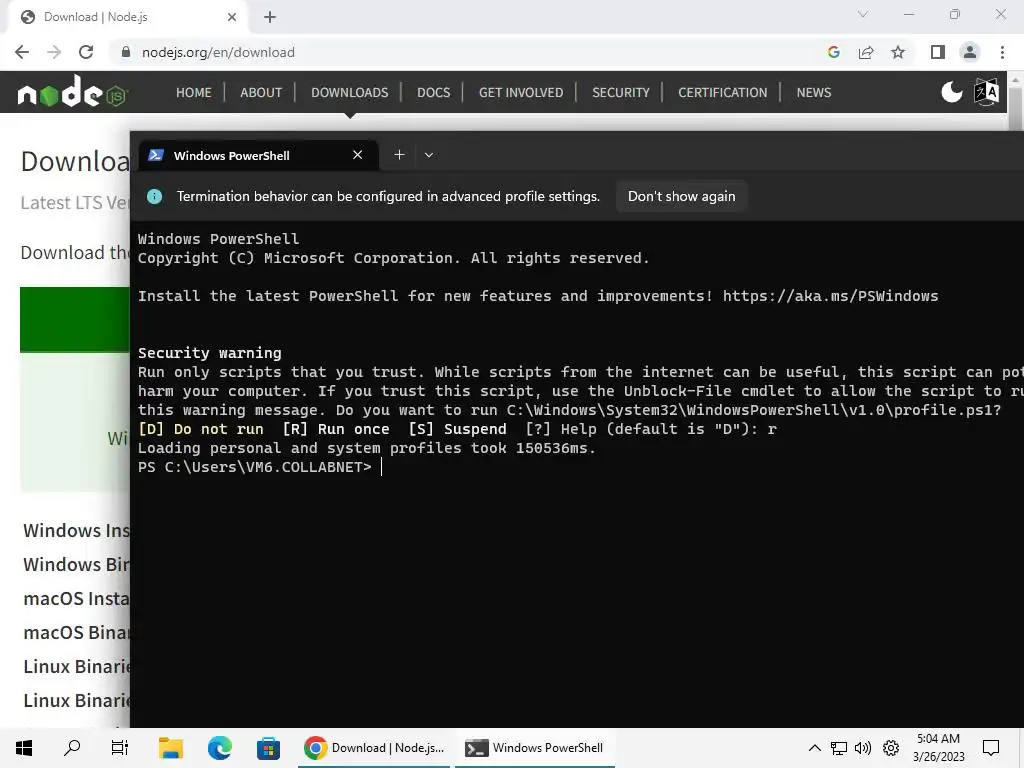Open NEWS navigation link
Viewport: 1024px width, 768px height.
click(x=814, y=93)
